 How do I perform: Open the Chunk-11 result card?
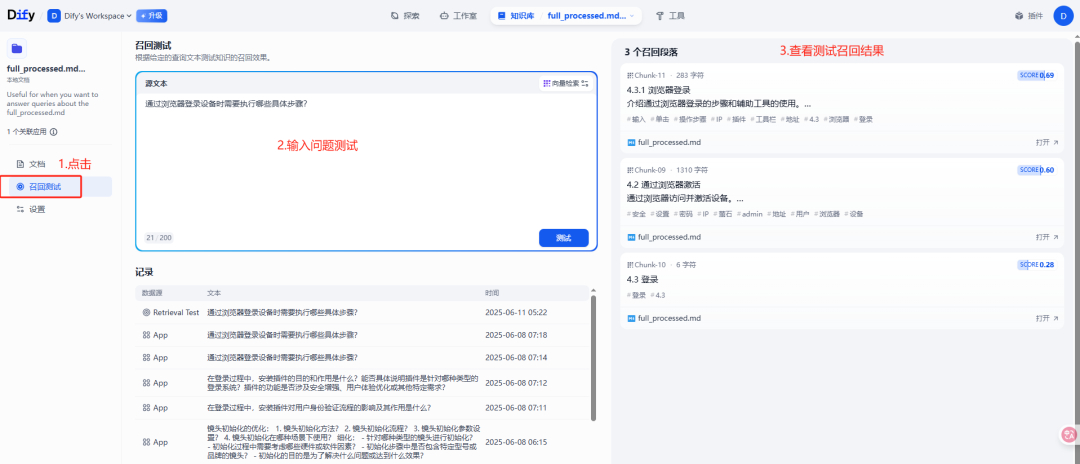840,109
